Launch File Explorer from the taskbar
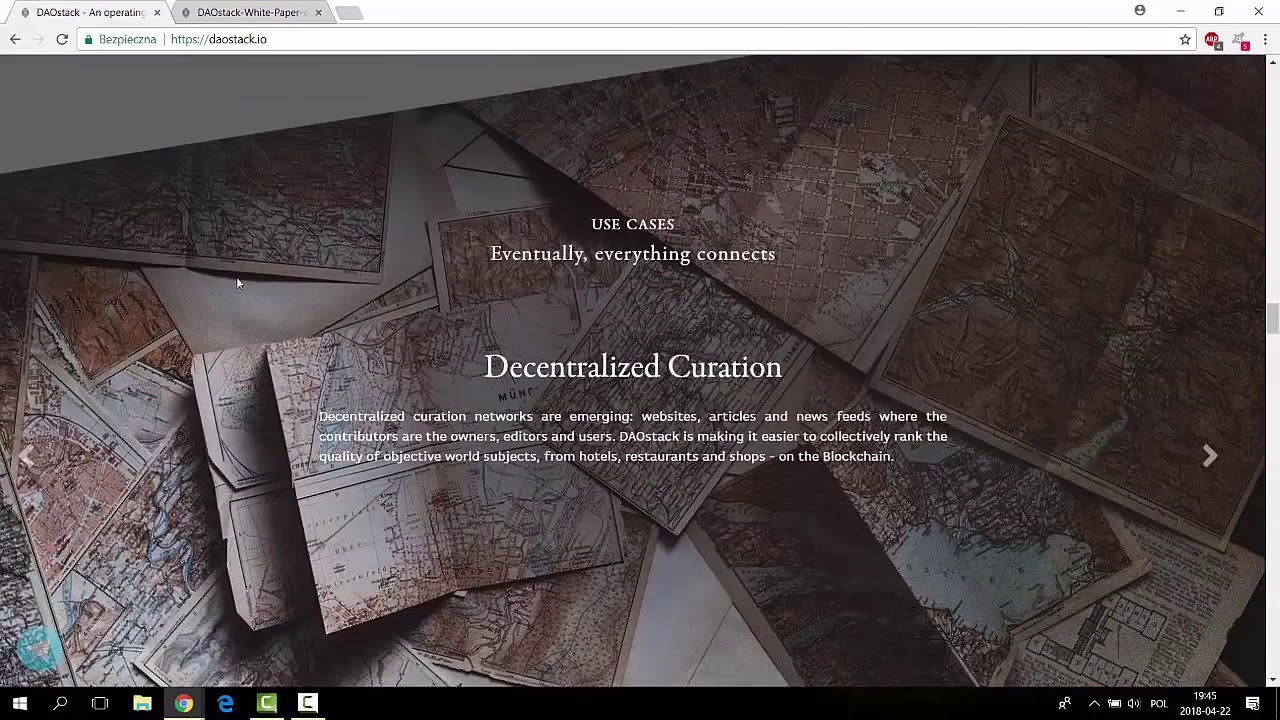 [142, 703]
